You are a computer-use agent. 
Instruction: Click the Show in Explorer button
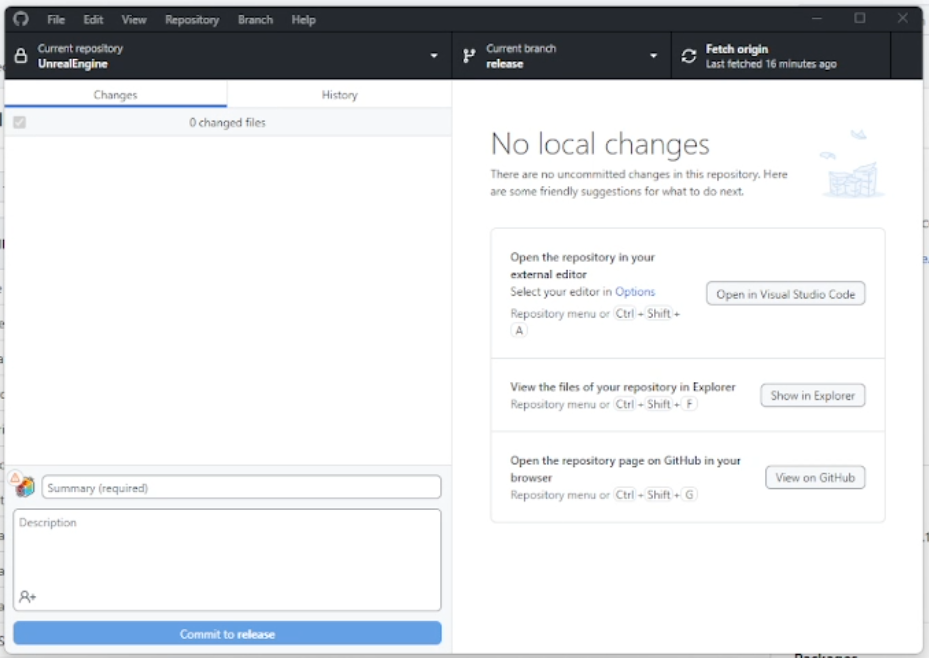coord(813,396)
